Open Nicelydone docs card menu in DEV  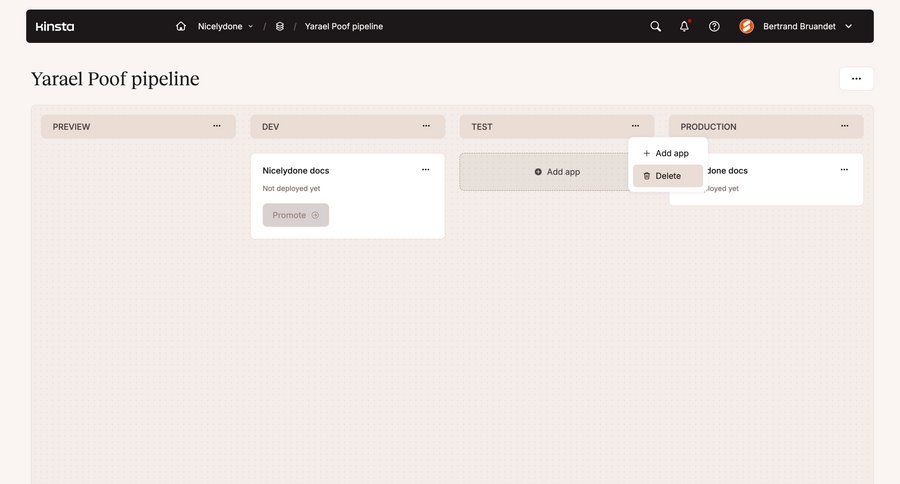[425, 170]
